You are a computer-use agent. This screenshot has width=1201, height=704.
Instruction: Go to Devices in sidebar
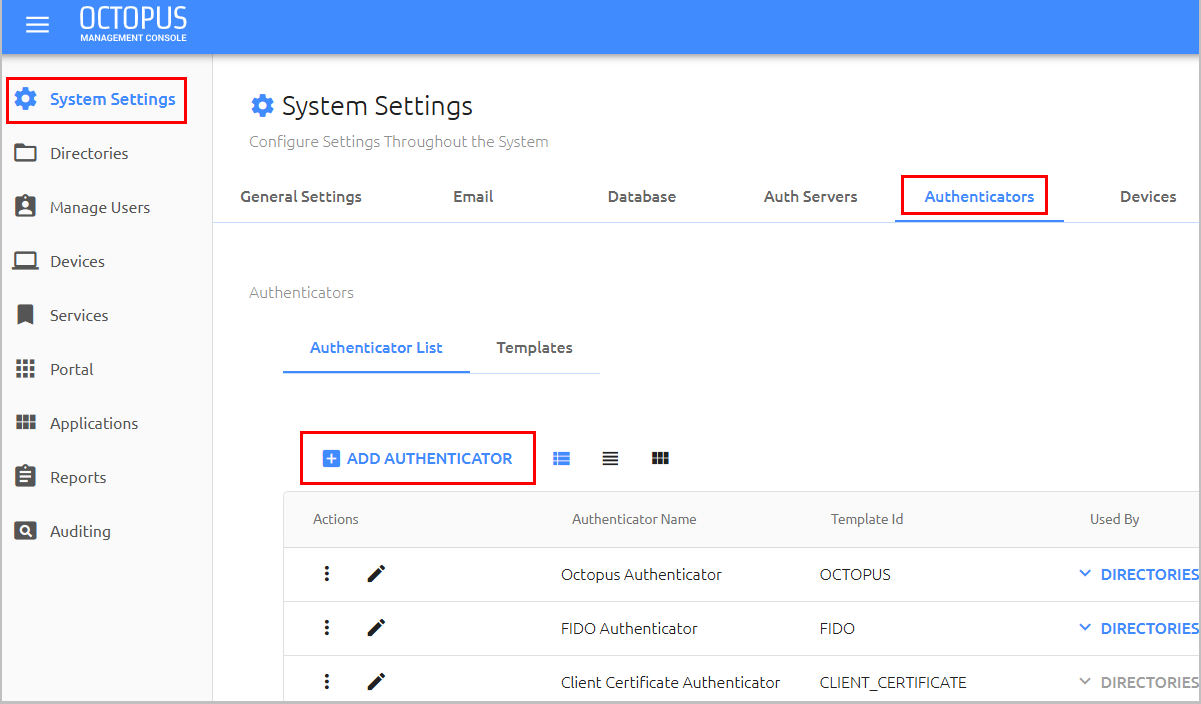tap(77, 261)
